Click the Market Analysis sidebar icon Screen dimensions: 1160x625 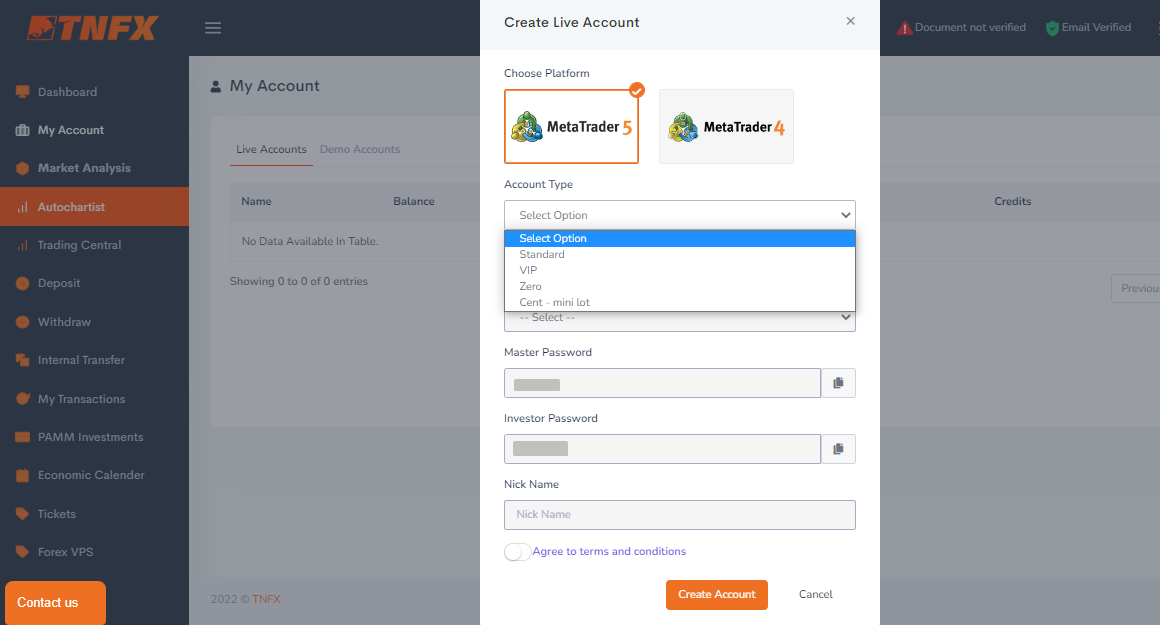tap(22, 168)
